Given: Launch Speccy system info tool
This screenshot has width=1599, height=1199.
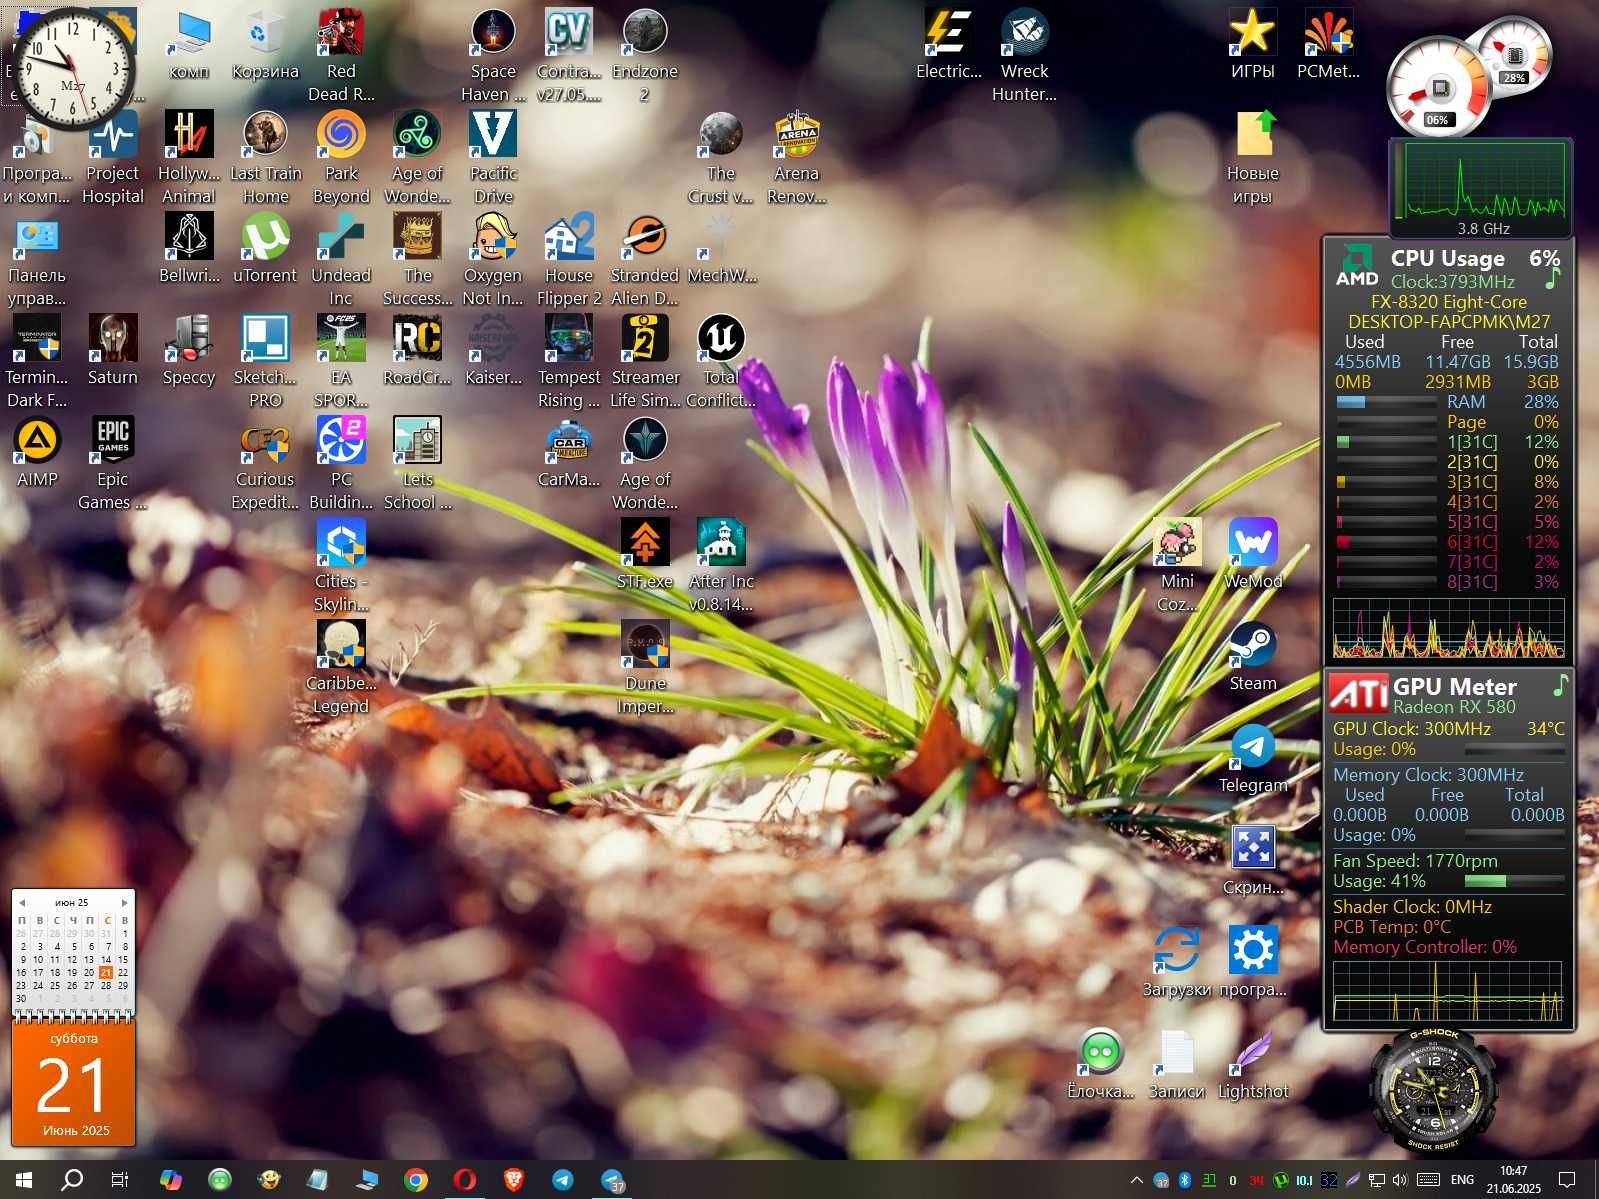Looking at the screenshot, I should click(189, 351).
